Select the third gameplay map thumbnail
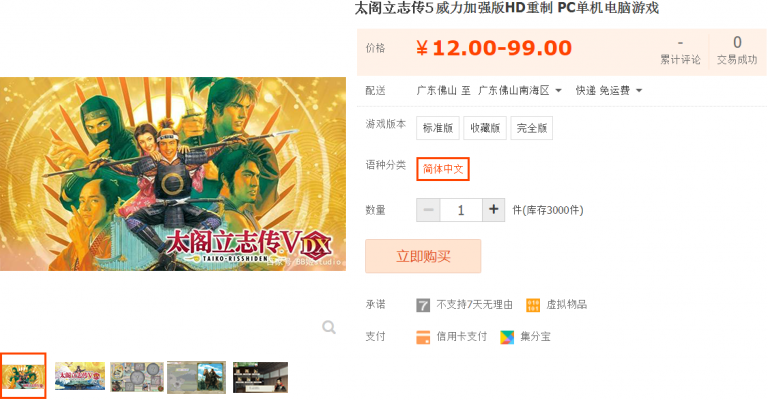This screenshot has height=401, width=768. point(137,377)
